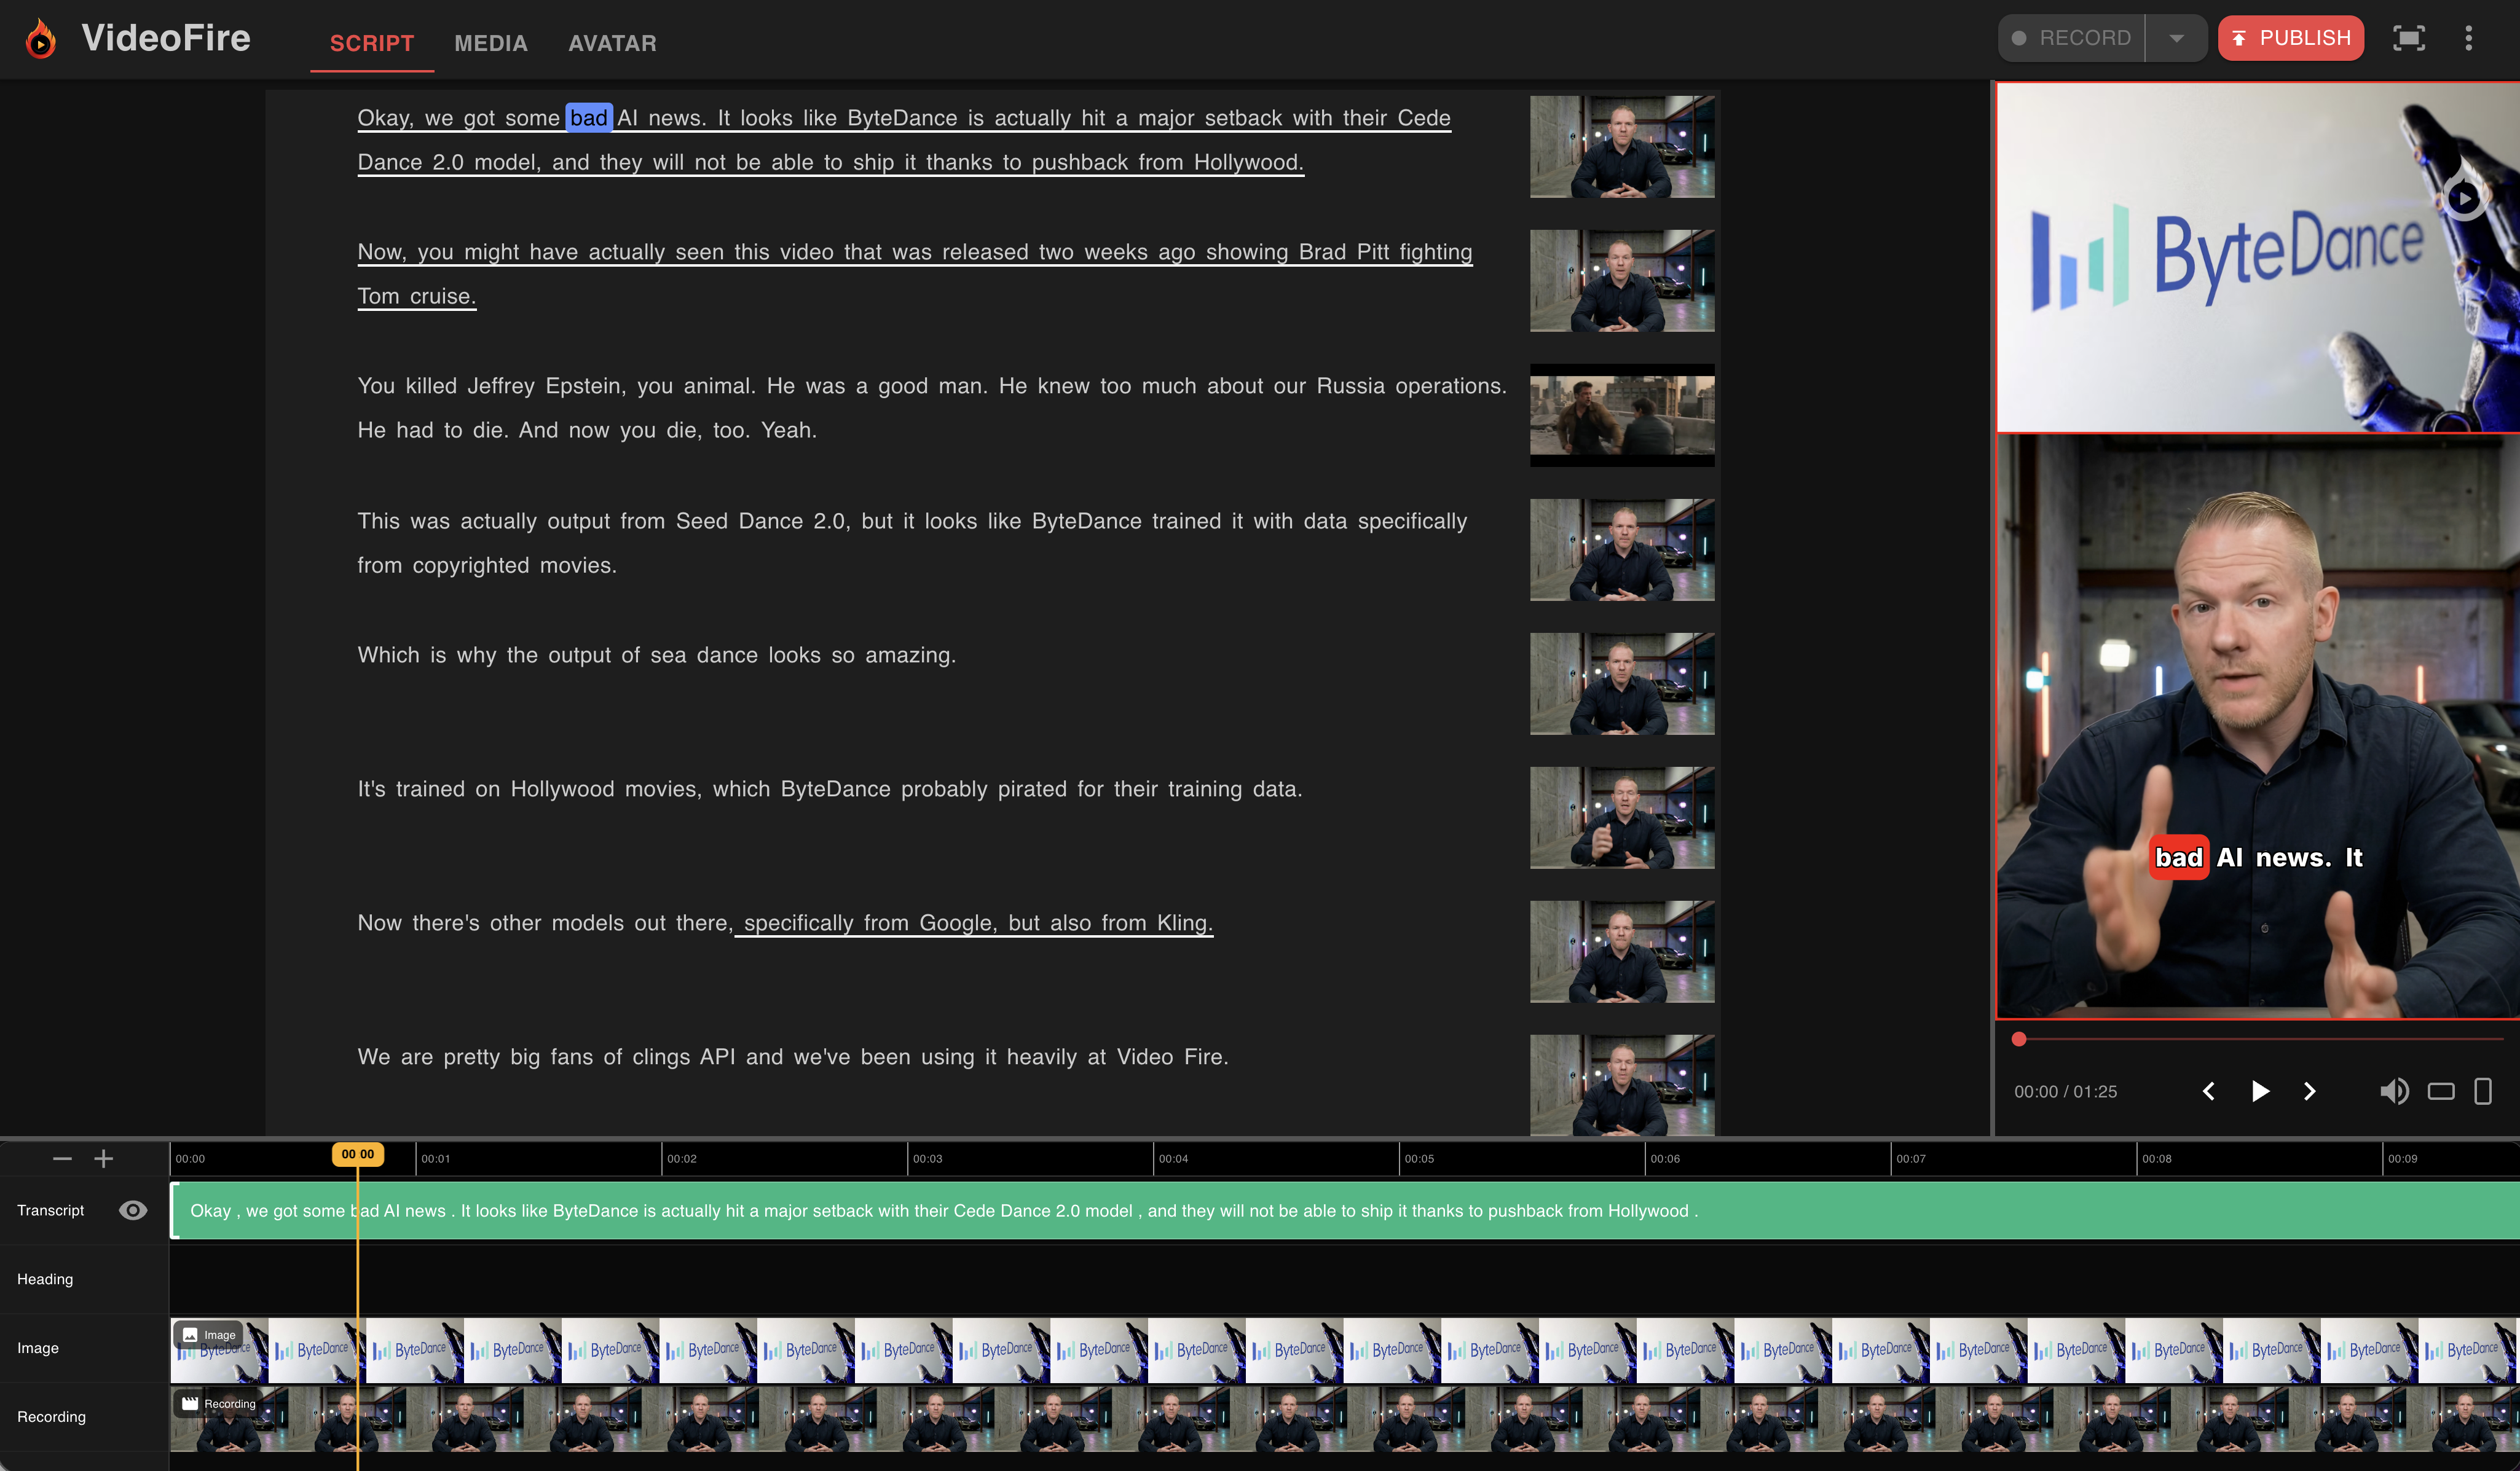Select thumbnail beside "Which is why" paragraph
Image resolution: width=2520 pixels, height=1471 pixels.
pos(1622,684)
